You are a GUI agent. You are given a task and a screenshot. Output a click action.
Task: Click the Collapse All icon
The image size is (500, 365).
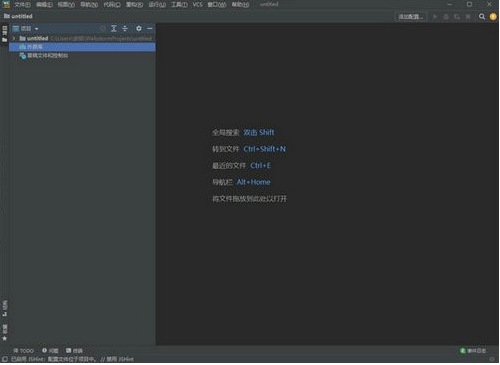(125, 29)
